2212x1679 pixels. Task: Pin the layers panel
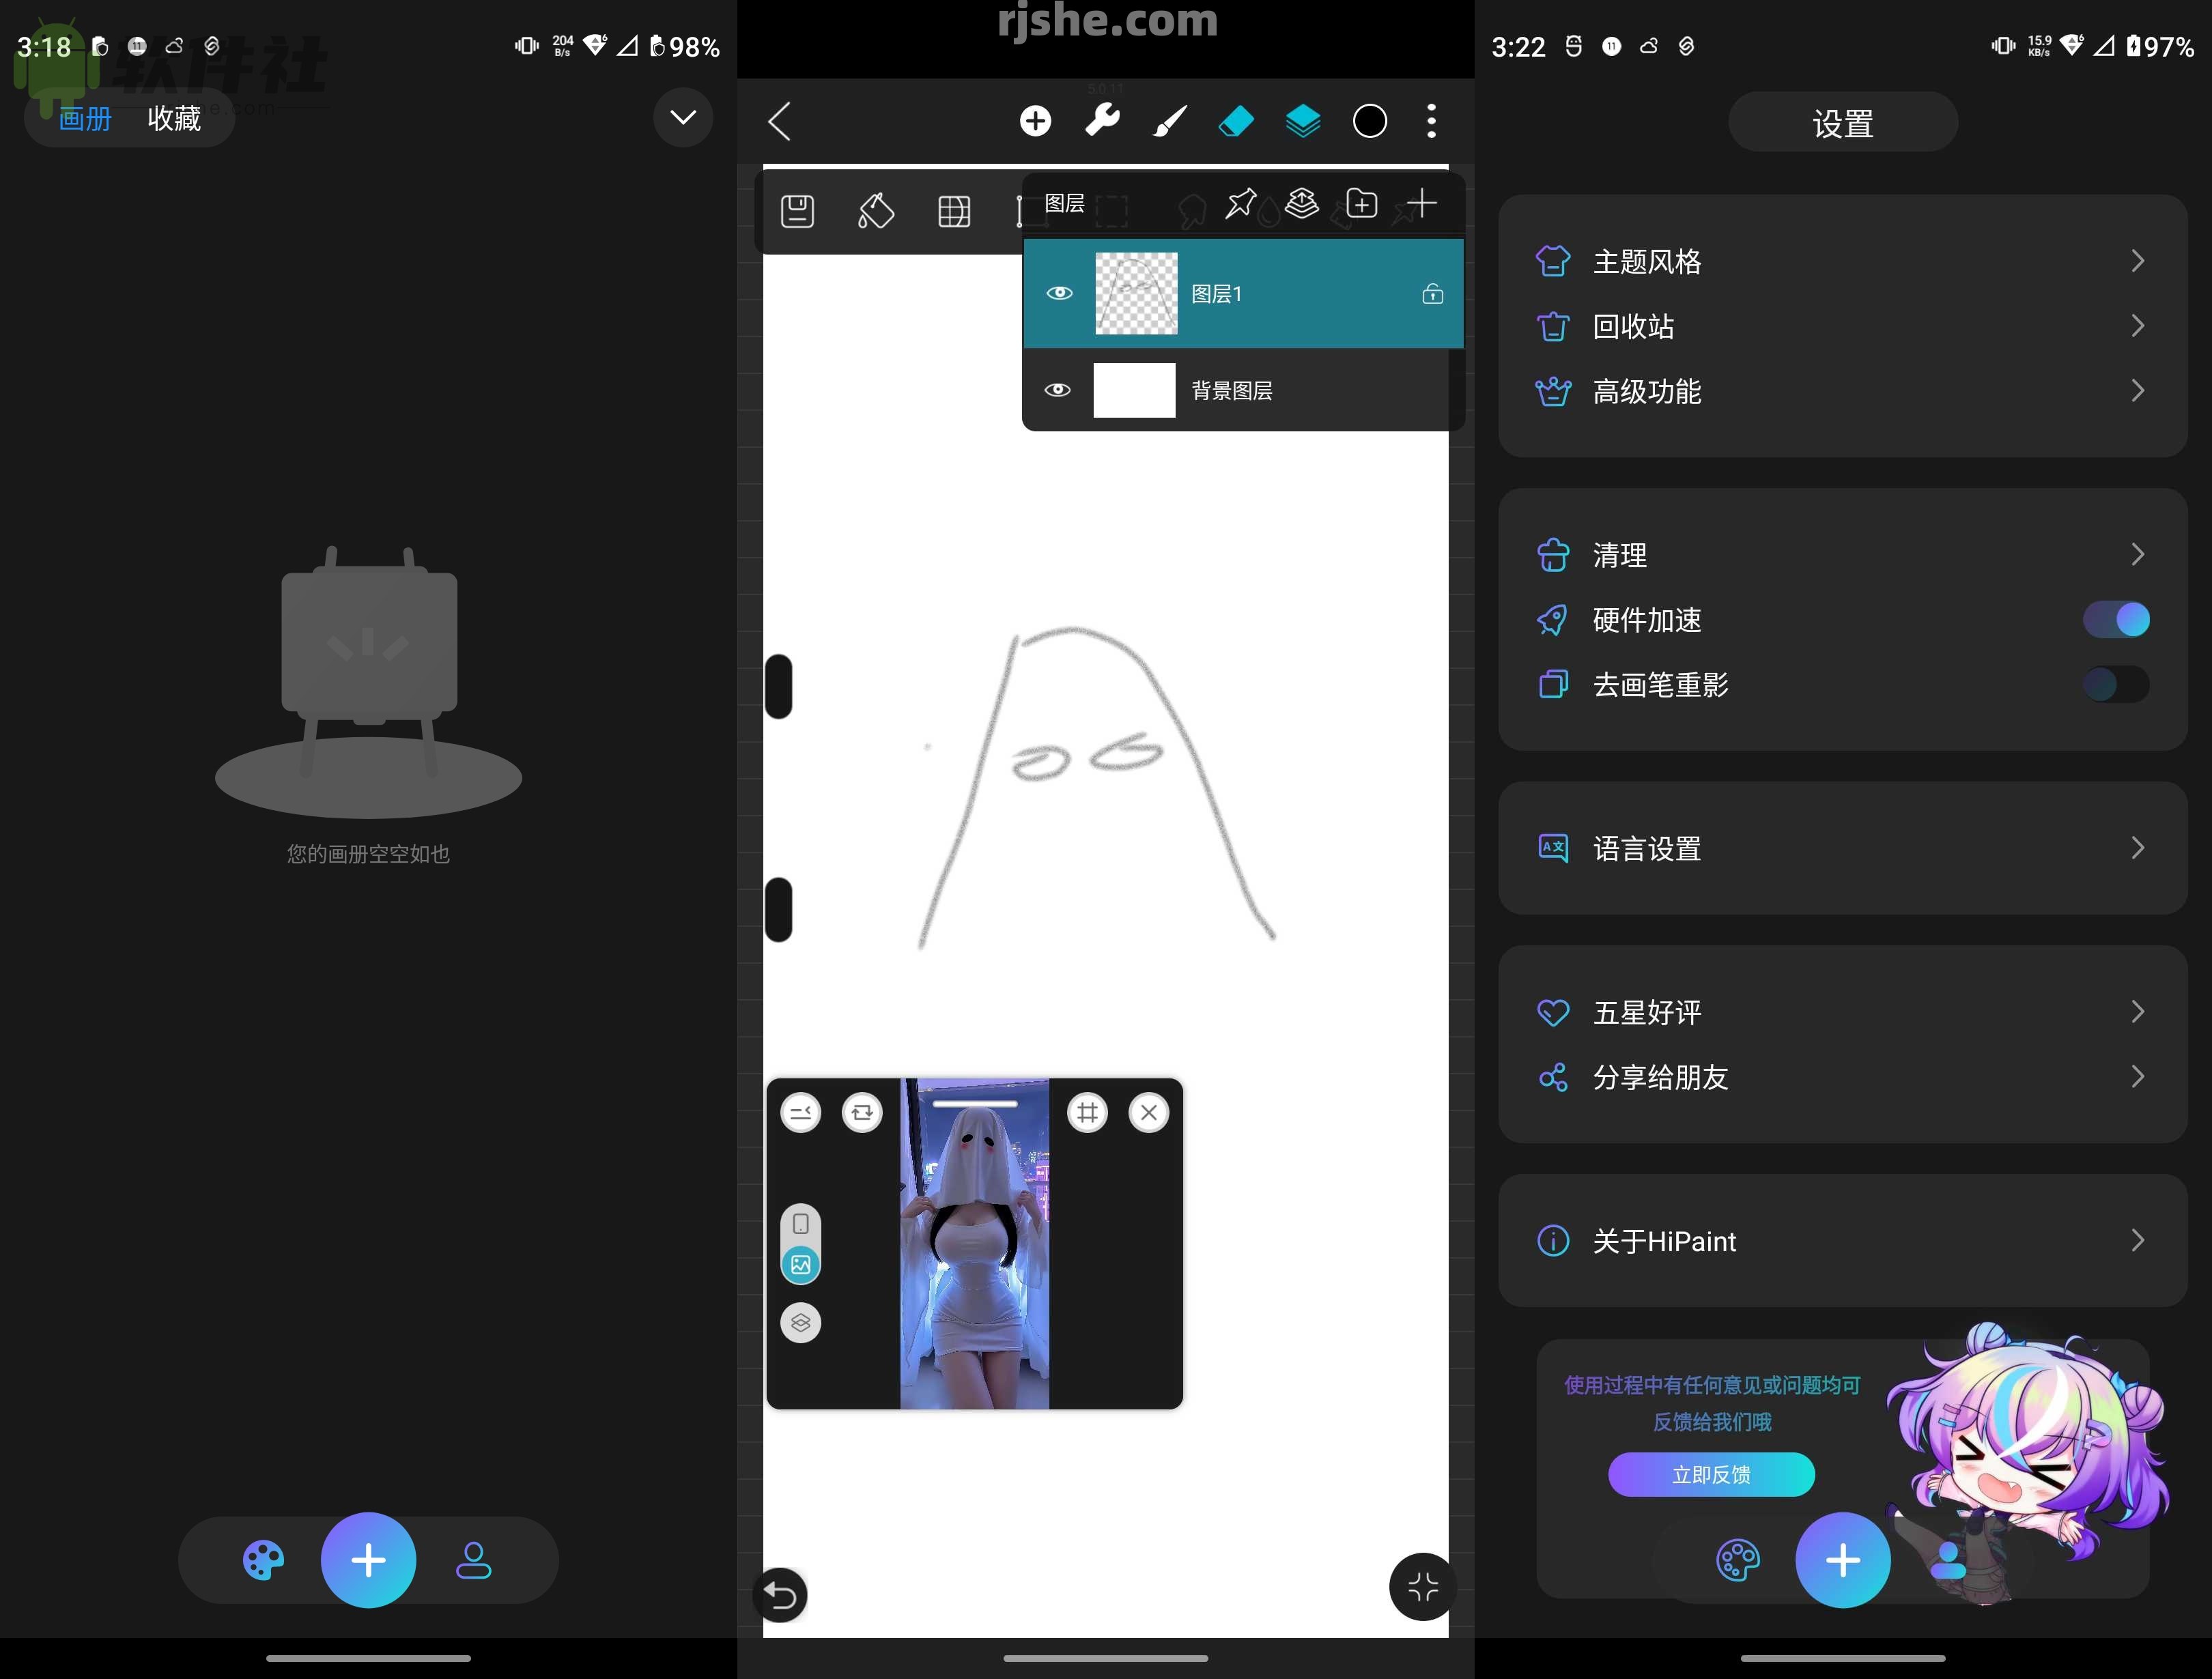(x=1241, y=204)
